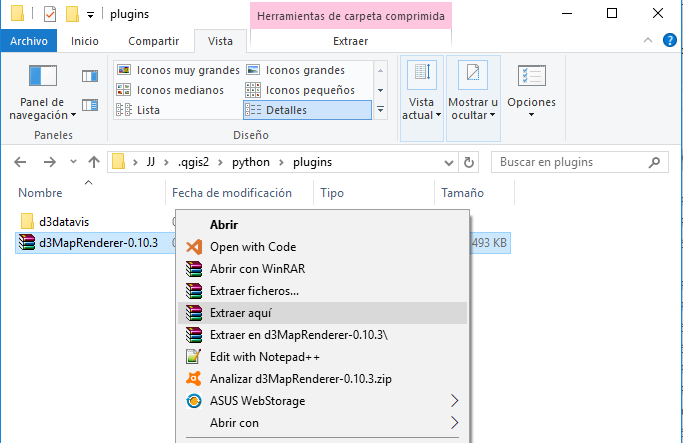Image resolution: width=683 pixels, height=443 pixels.
Task: Choose Analizar d3MapRenderer-0.10.3.zip
Action: 322,379
